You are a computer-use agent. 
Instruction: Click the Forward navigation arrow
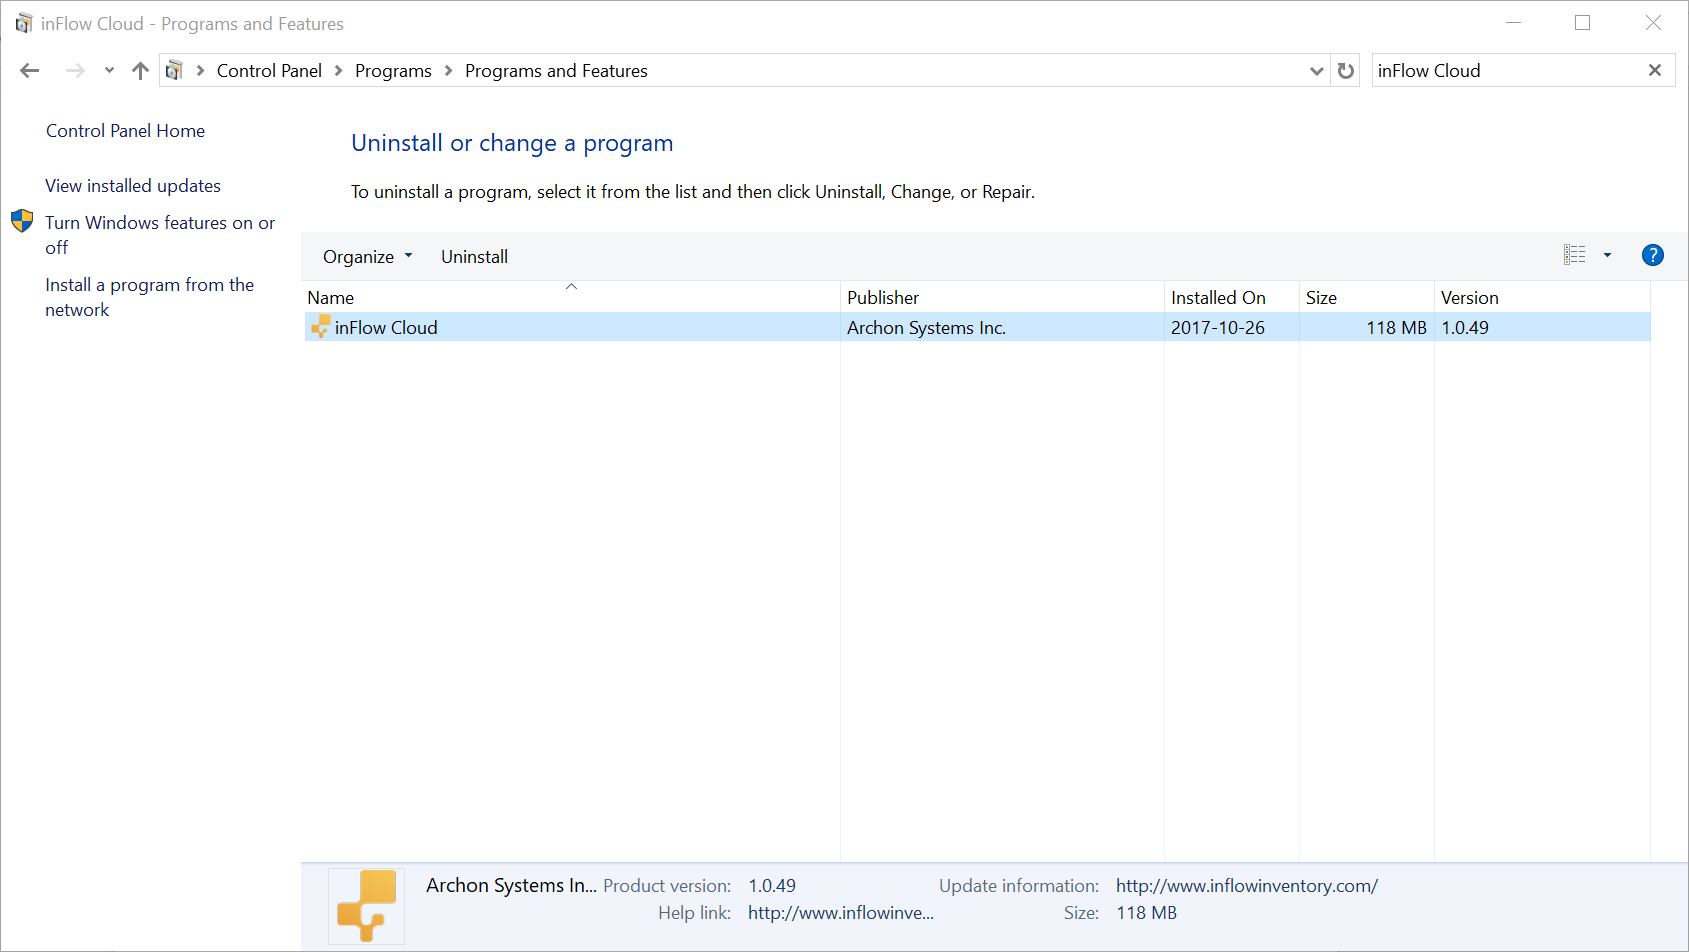[x=75, y=70]
